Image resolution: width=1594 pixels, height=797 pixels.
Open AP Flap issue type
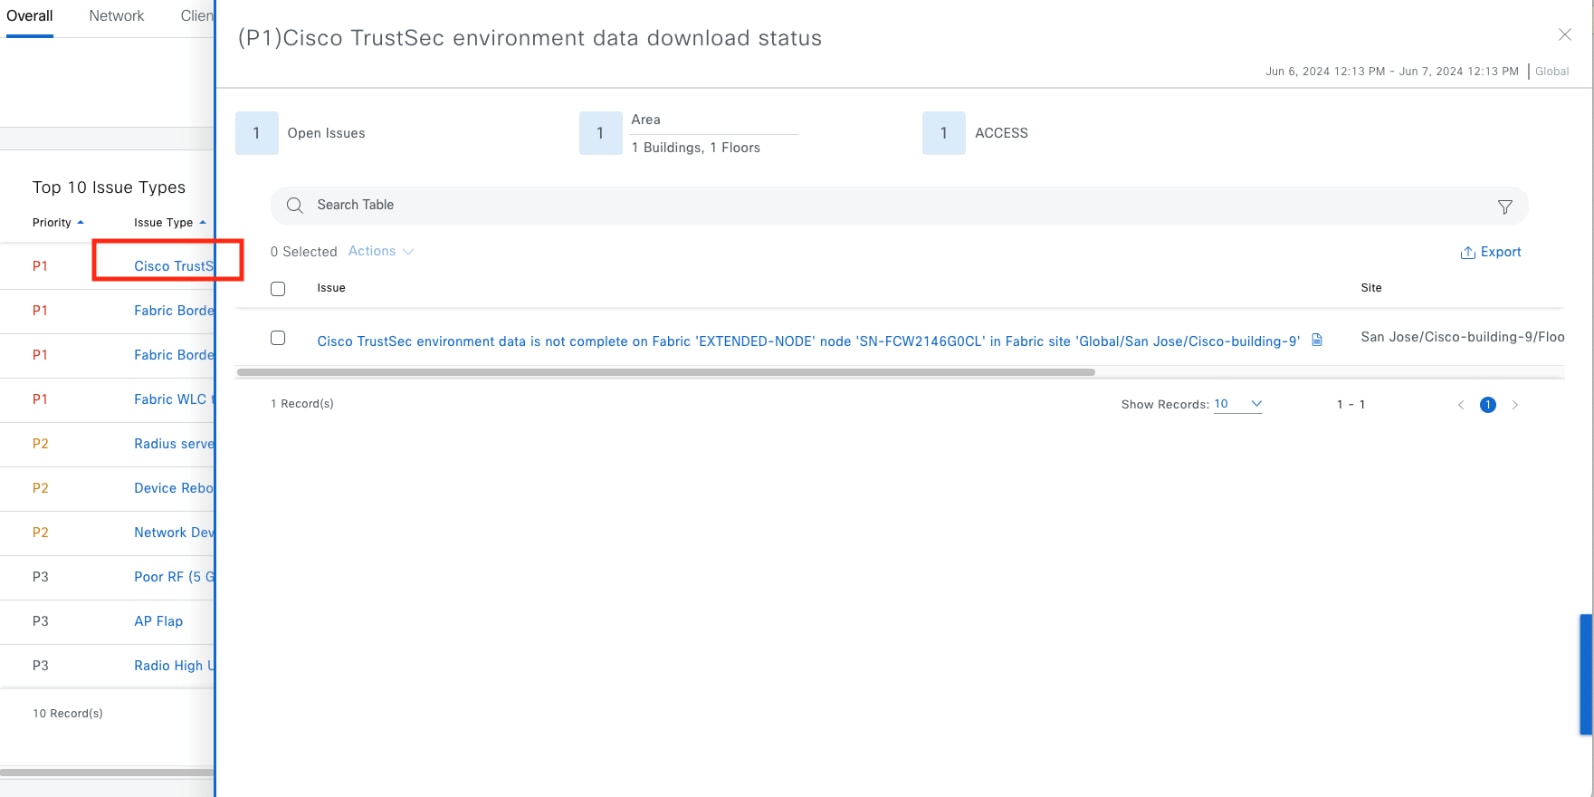click(x=159, y=621)
